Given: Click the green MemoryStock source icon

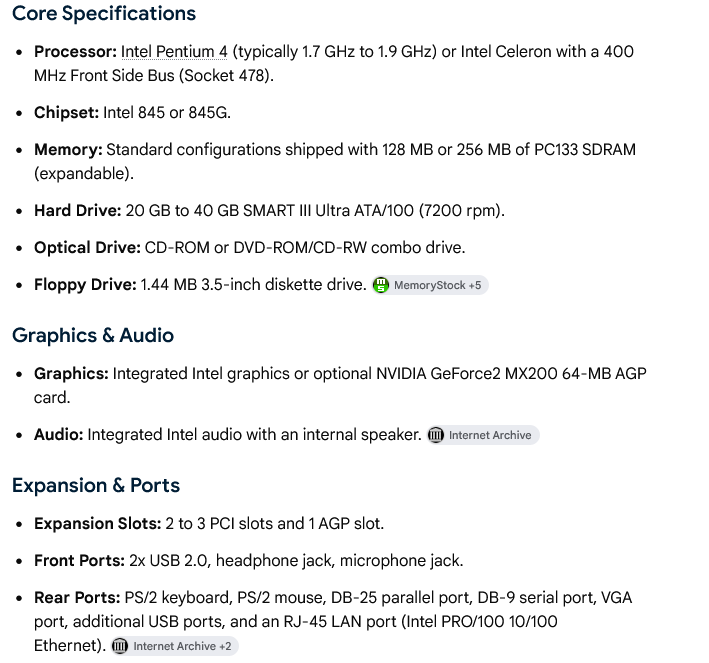Looking at the screenshot, I should (x=381, y=285).
